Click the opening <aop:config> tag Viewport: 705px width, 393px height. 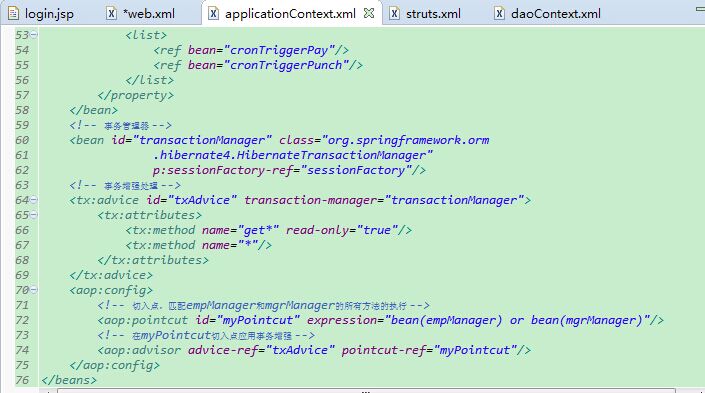(111, 290)
